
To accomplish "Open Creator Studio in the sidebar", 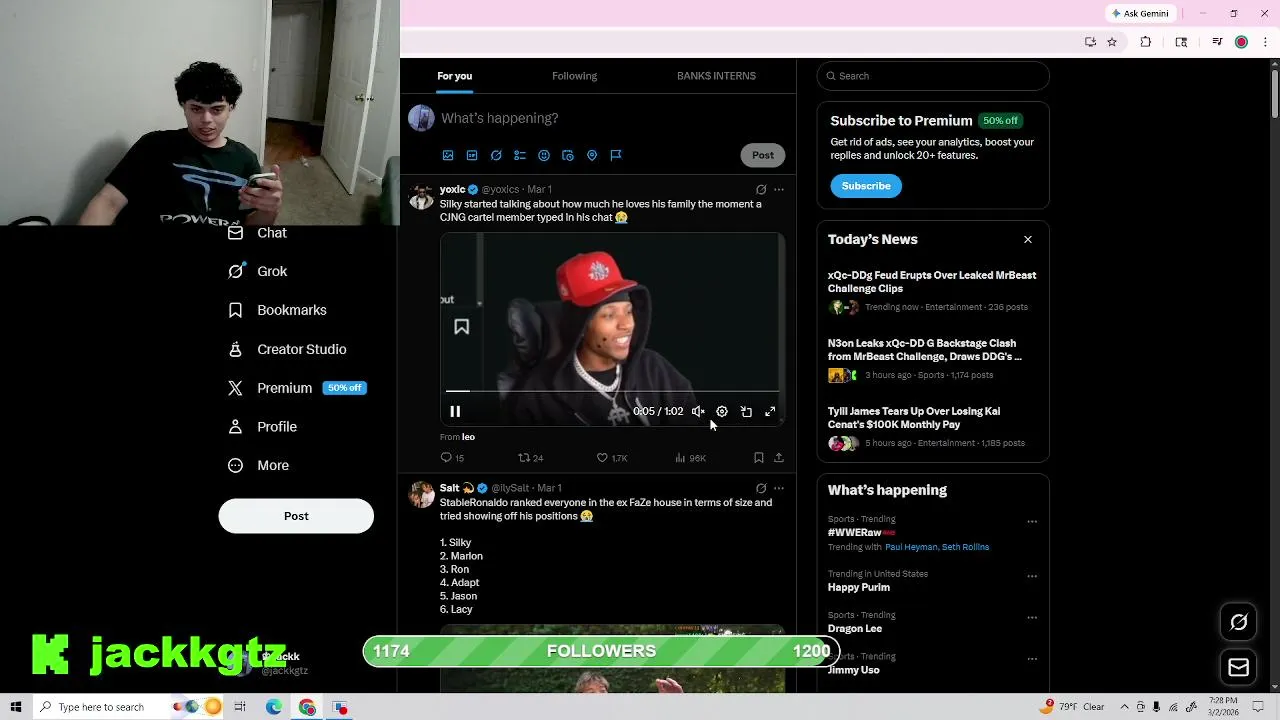I will (x=286, y=349).
